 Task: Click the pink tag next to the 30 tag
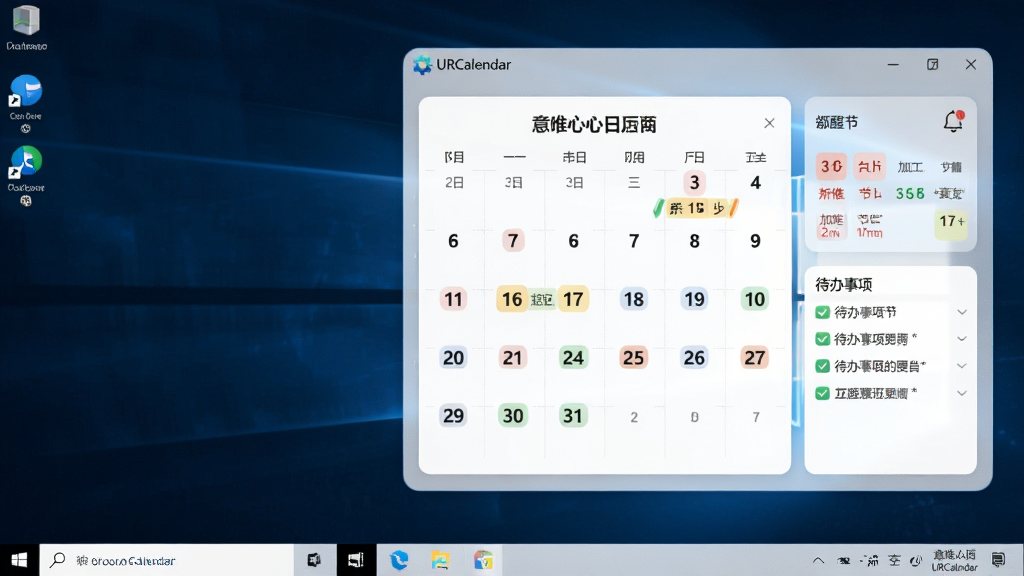[869, 167]
